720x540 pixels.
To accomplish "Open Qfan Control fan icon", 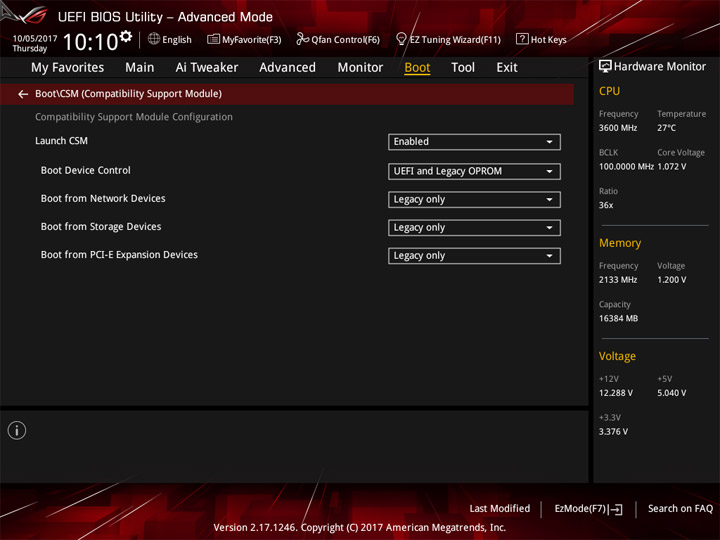I will tap(302, 39).
